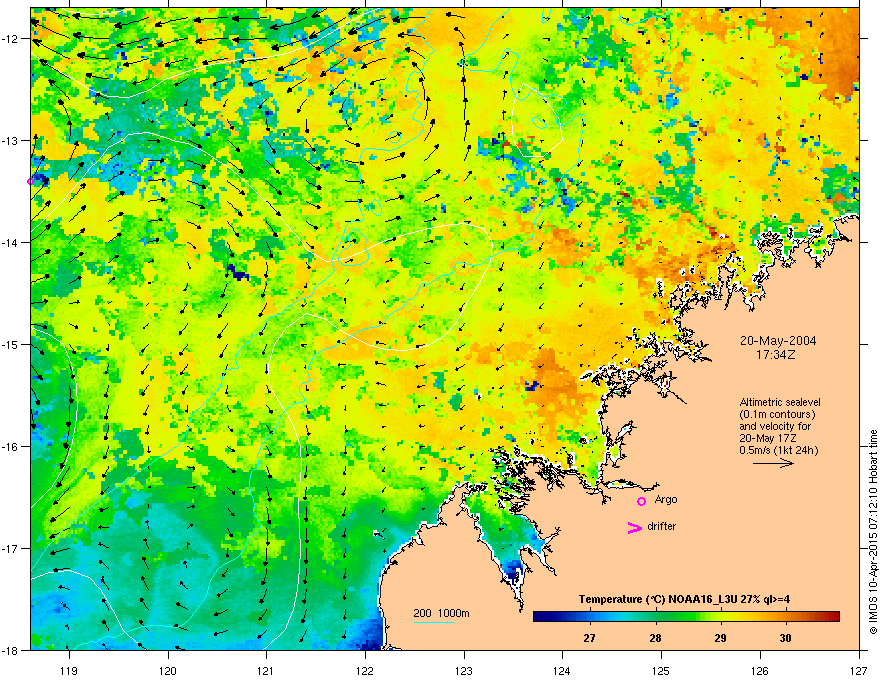The image size is (880, 680).
Task: Click latitude label -17 on the axis
Action: [x=10, y=548]
